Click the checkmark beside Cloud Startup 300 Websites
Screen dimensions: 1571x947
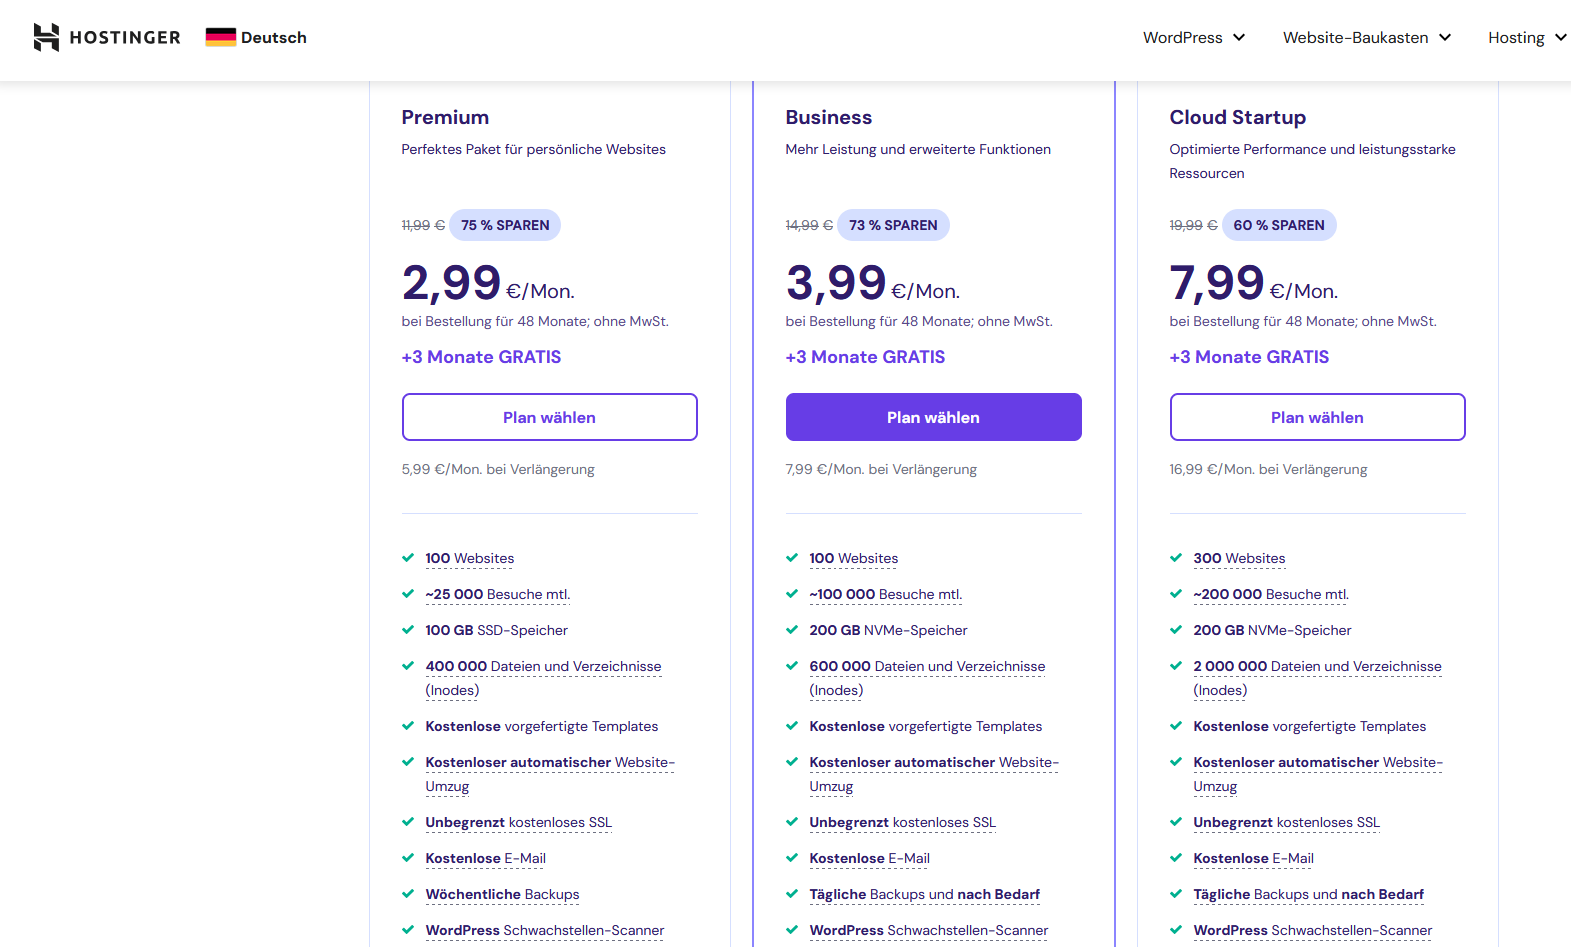tap(1176, 558)
